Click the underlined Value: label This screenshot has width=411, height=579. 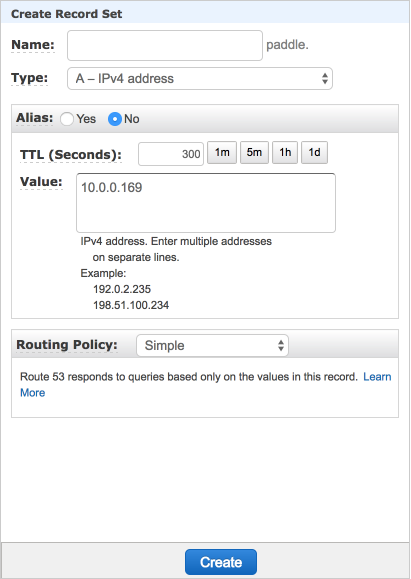click(41, 182)
